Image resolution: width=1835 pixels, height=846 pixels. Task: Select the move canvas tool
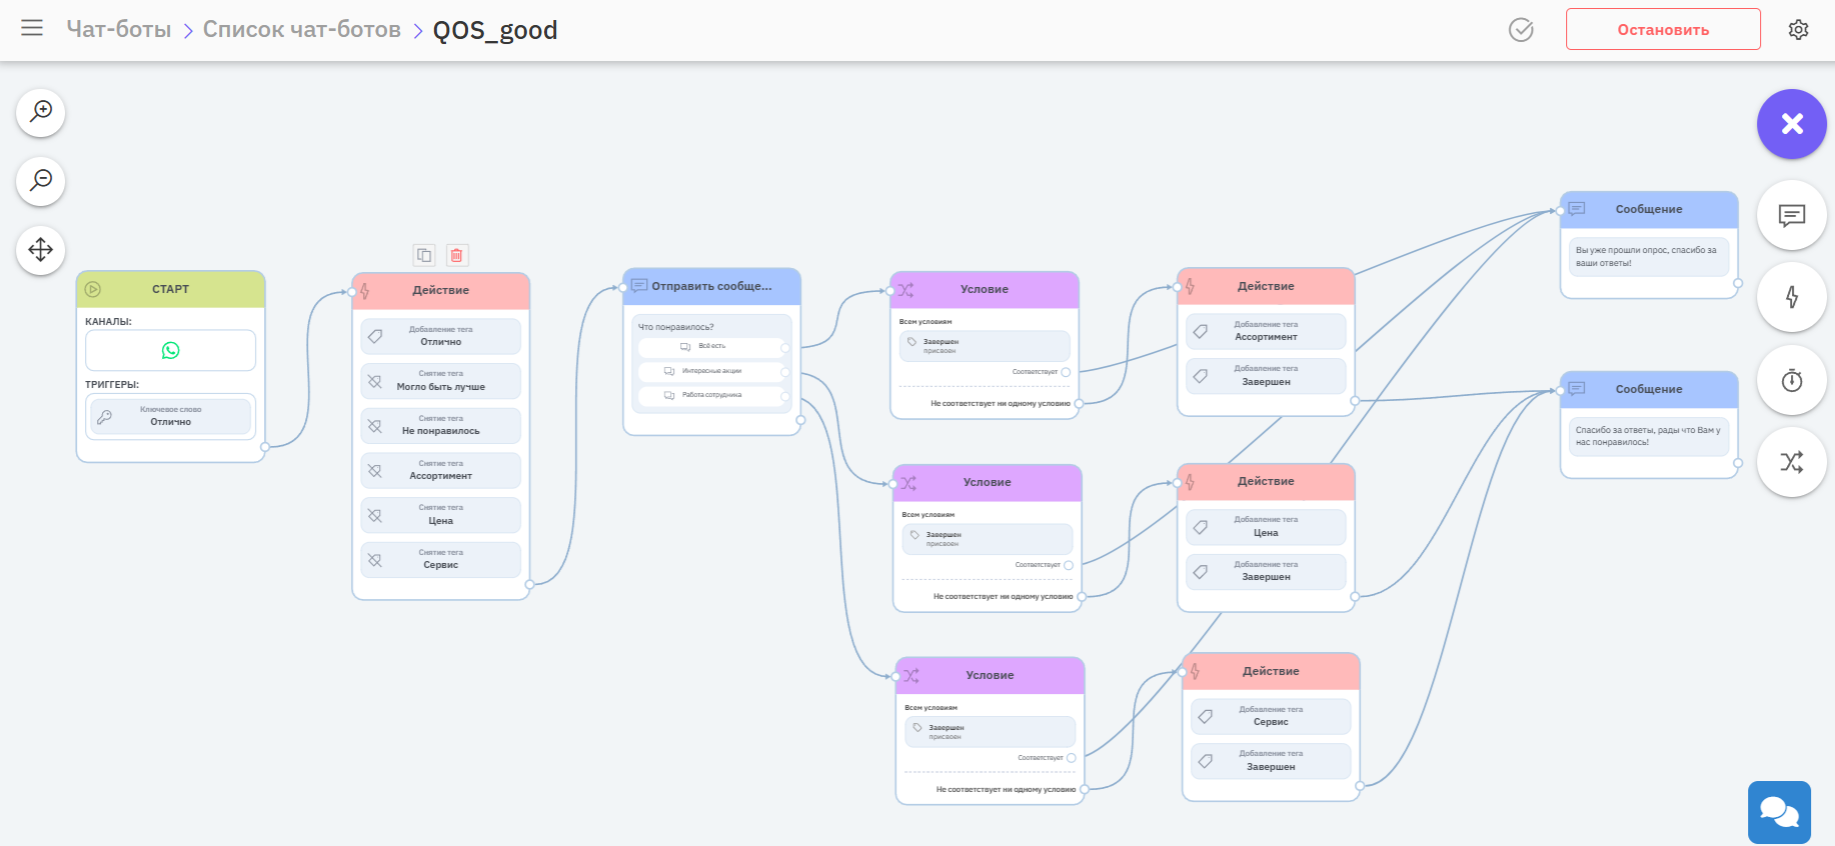point(41,250)
